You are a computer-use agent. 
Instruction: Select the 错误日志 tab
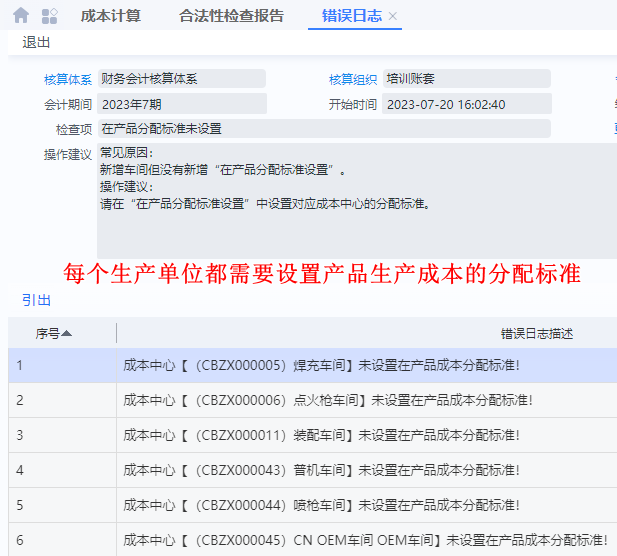(x=350, y=16)
